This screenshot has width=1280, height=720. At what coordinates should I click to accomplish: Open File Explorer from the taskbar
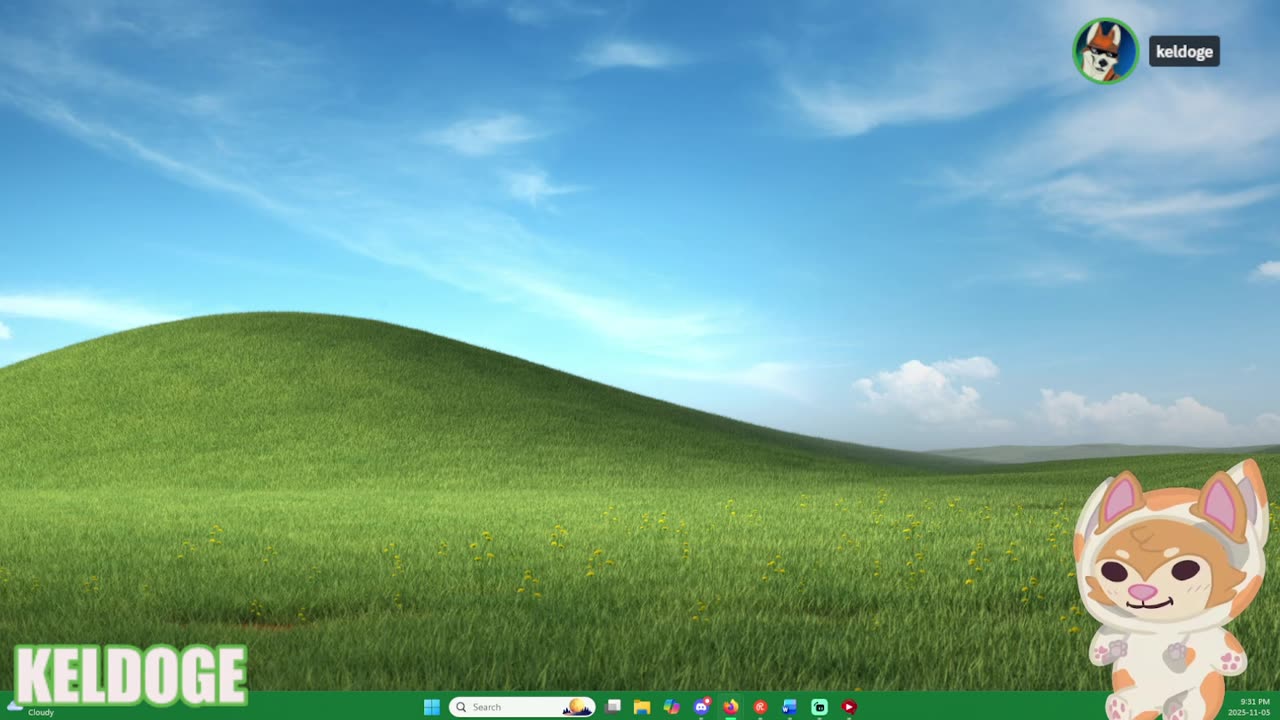point(642,707)
